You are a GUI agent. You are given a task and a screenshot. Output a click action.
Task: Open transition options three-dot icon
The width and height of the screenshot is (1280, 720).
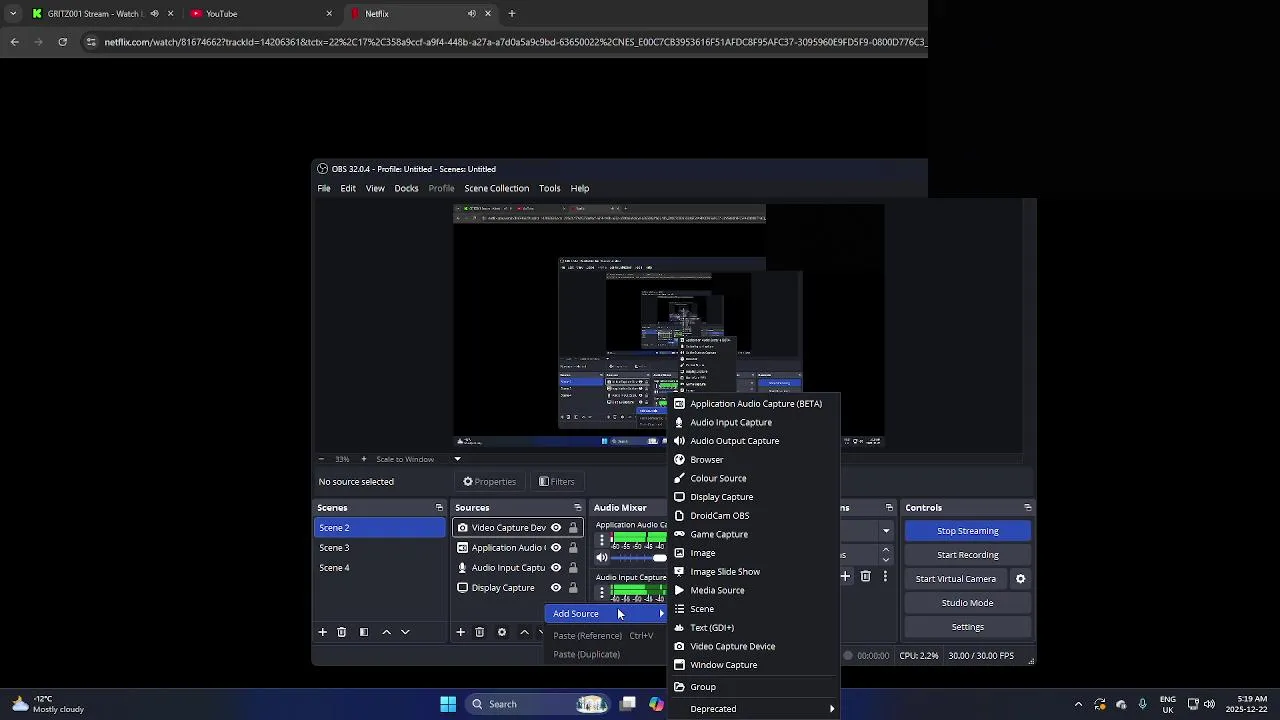click(885, 576)
